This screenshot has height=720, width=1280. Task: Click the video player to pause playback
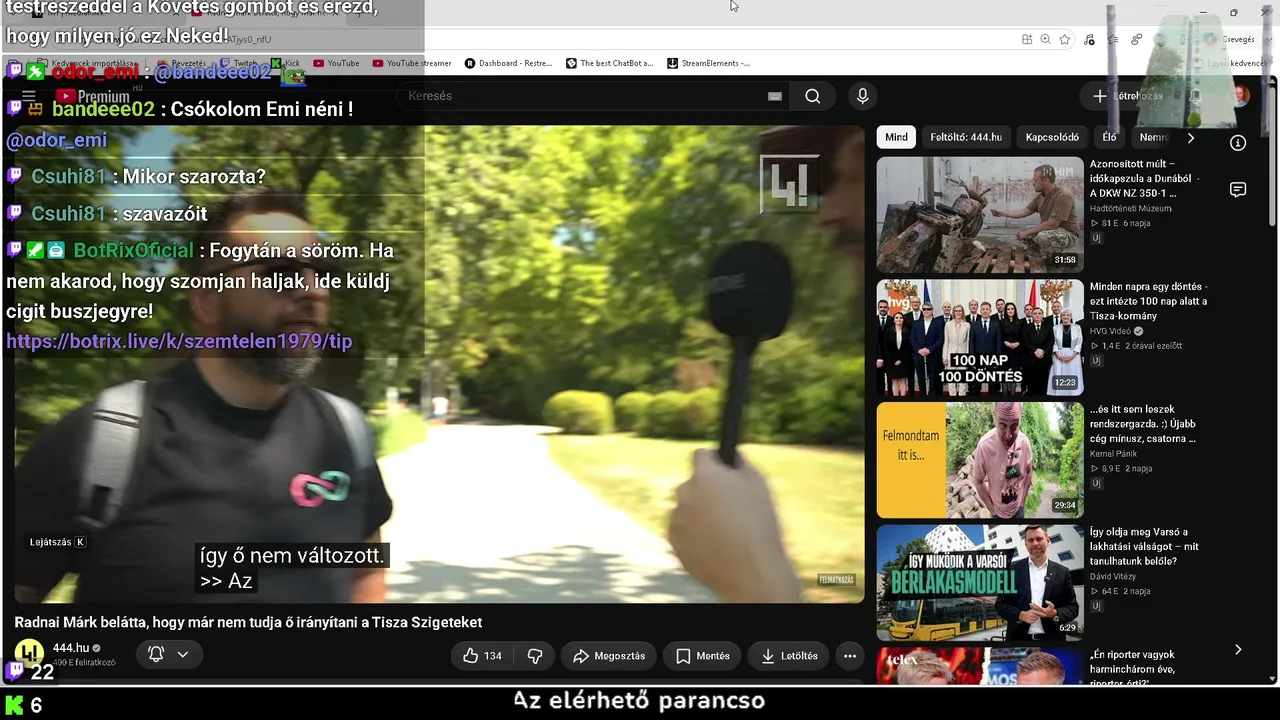(x=440, y=364)
